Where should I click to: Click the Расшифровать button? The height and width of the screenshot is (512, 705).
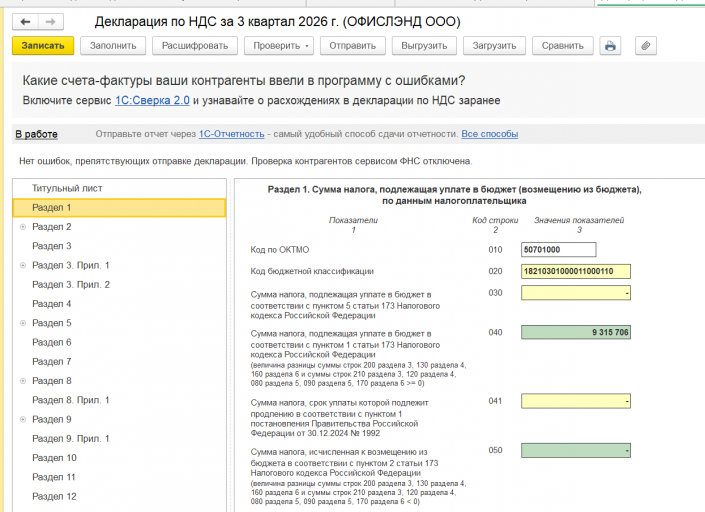(195, 46)
